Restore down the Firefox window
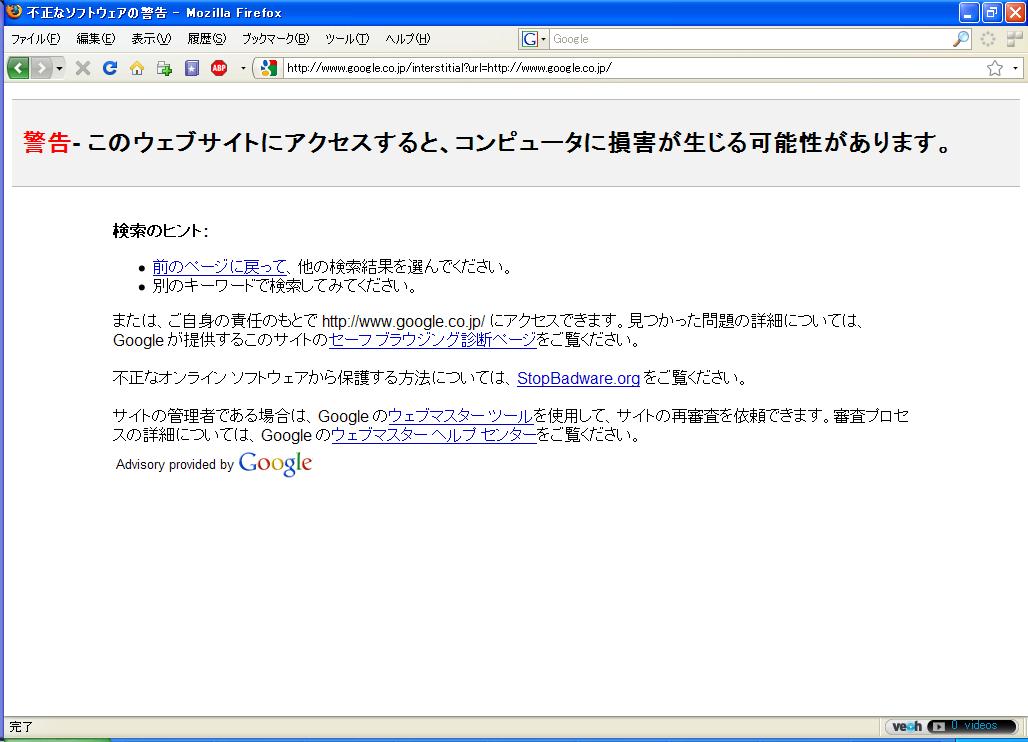Viewport: 1028px width, 742px height. click(992, 12)
